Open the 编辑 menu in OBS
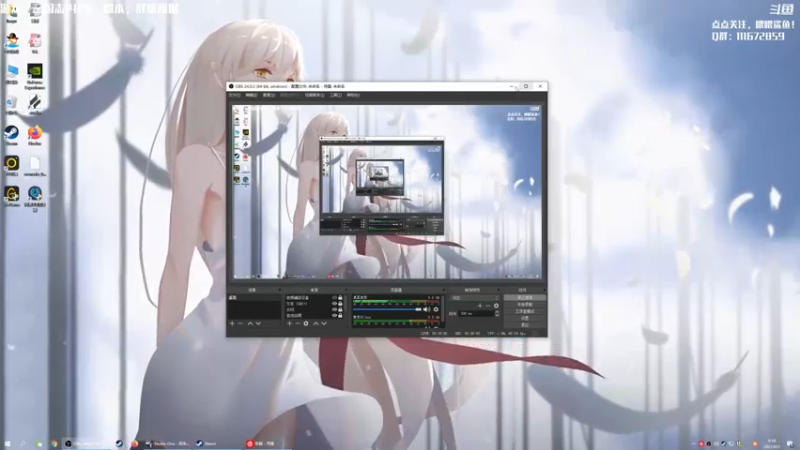 pyautogui.click(x=252, y=95)
